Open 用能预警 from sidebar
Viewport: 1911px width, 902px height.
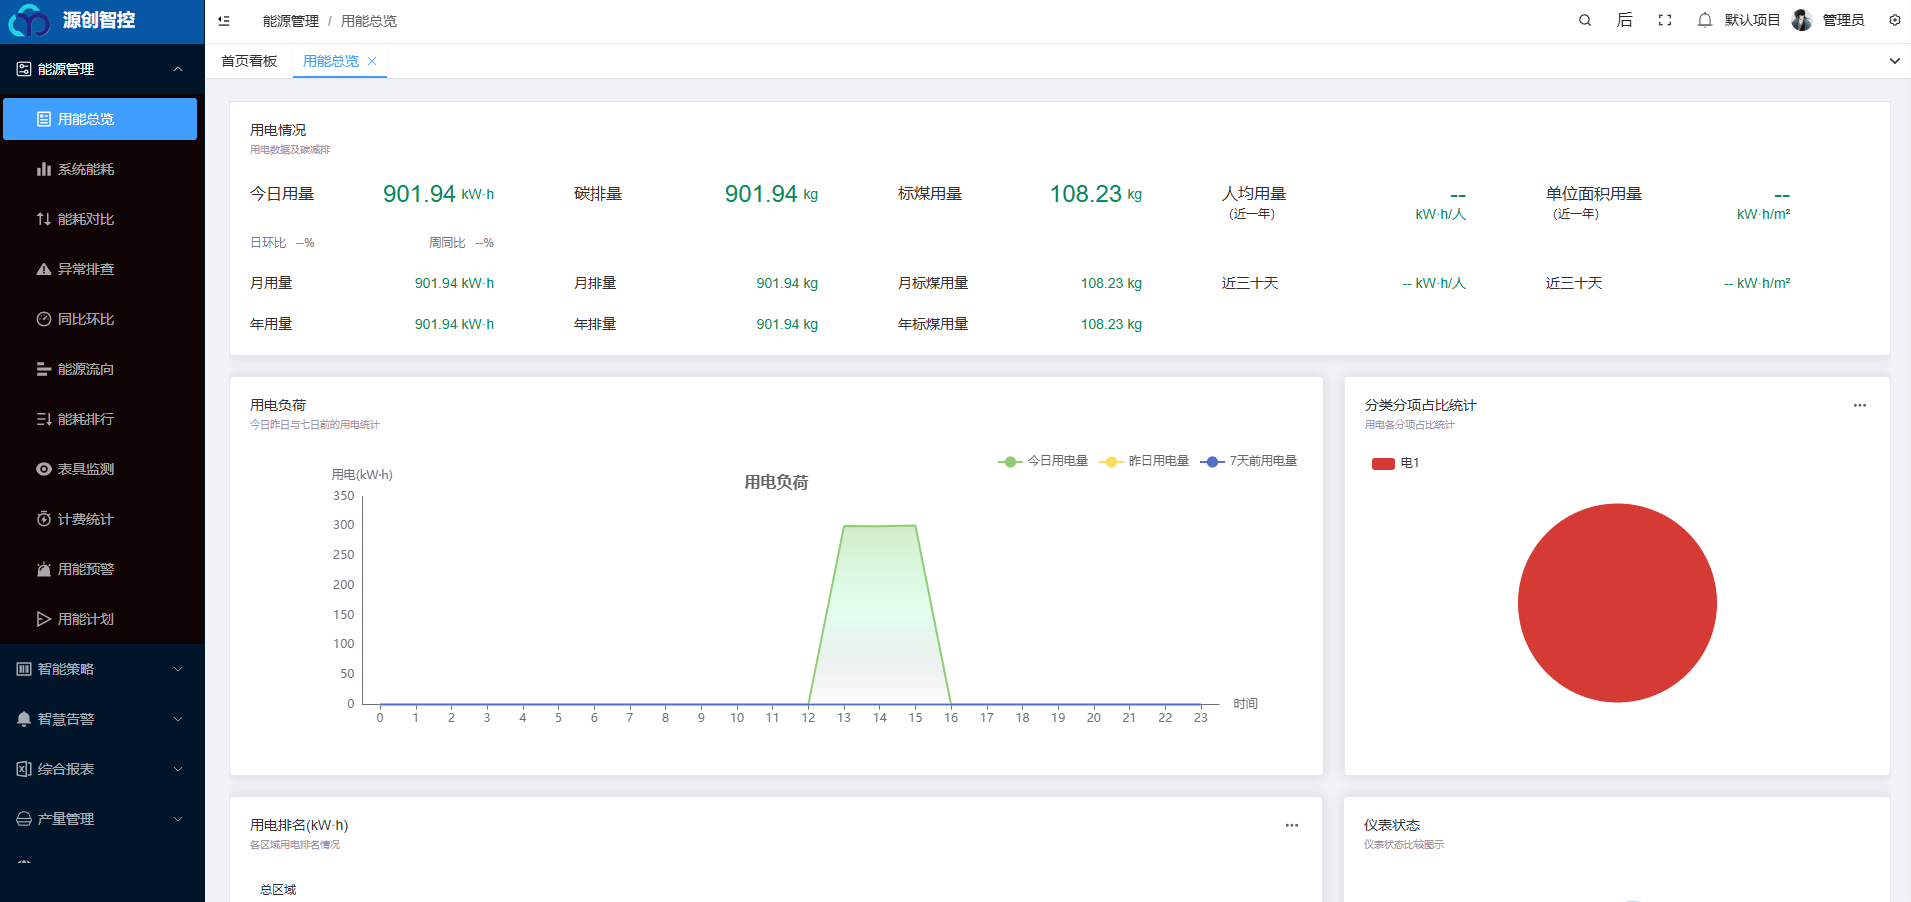point(100,569)
